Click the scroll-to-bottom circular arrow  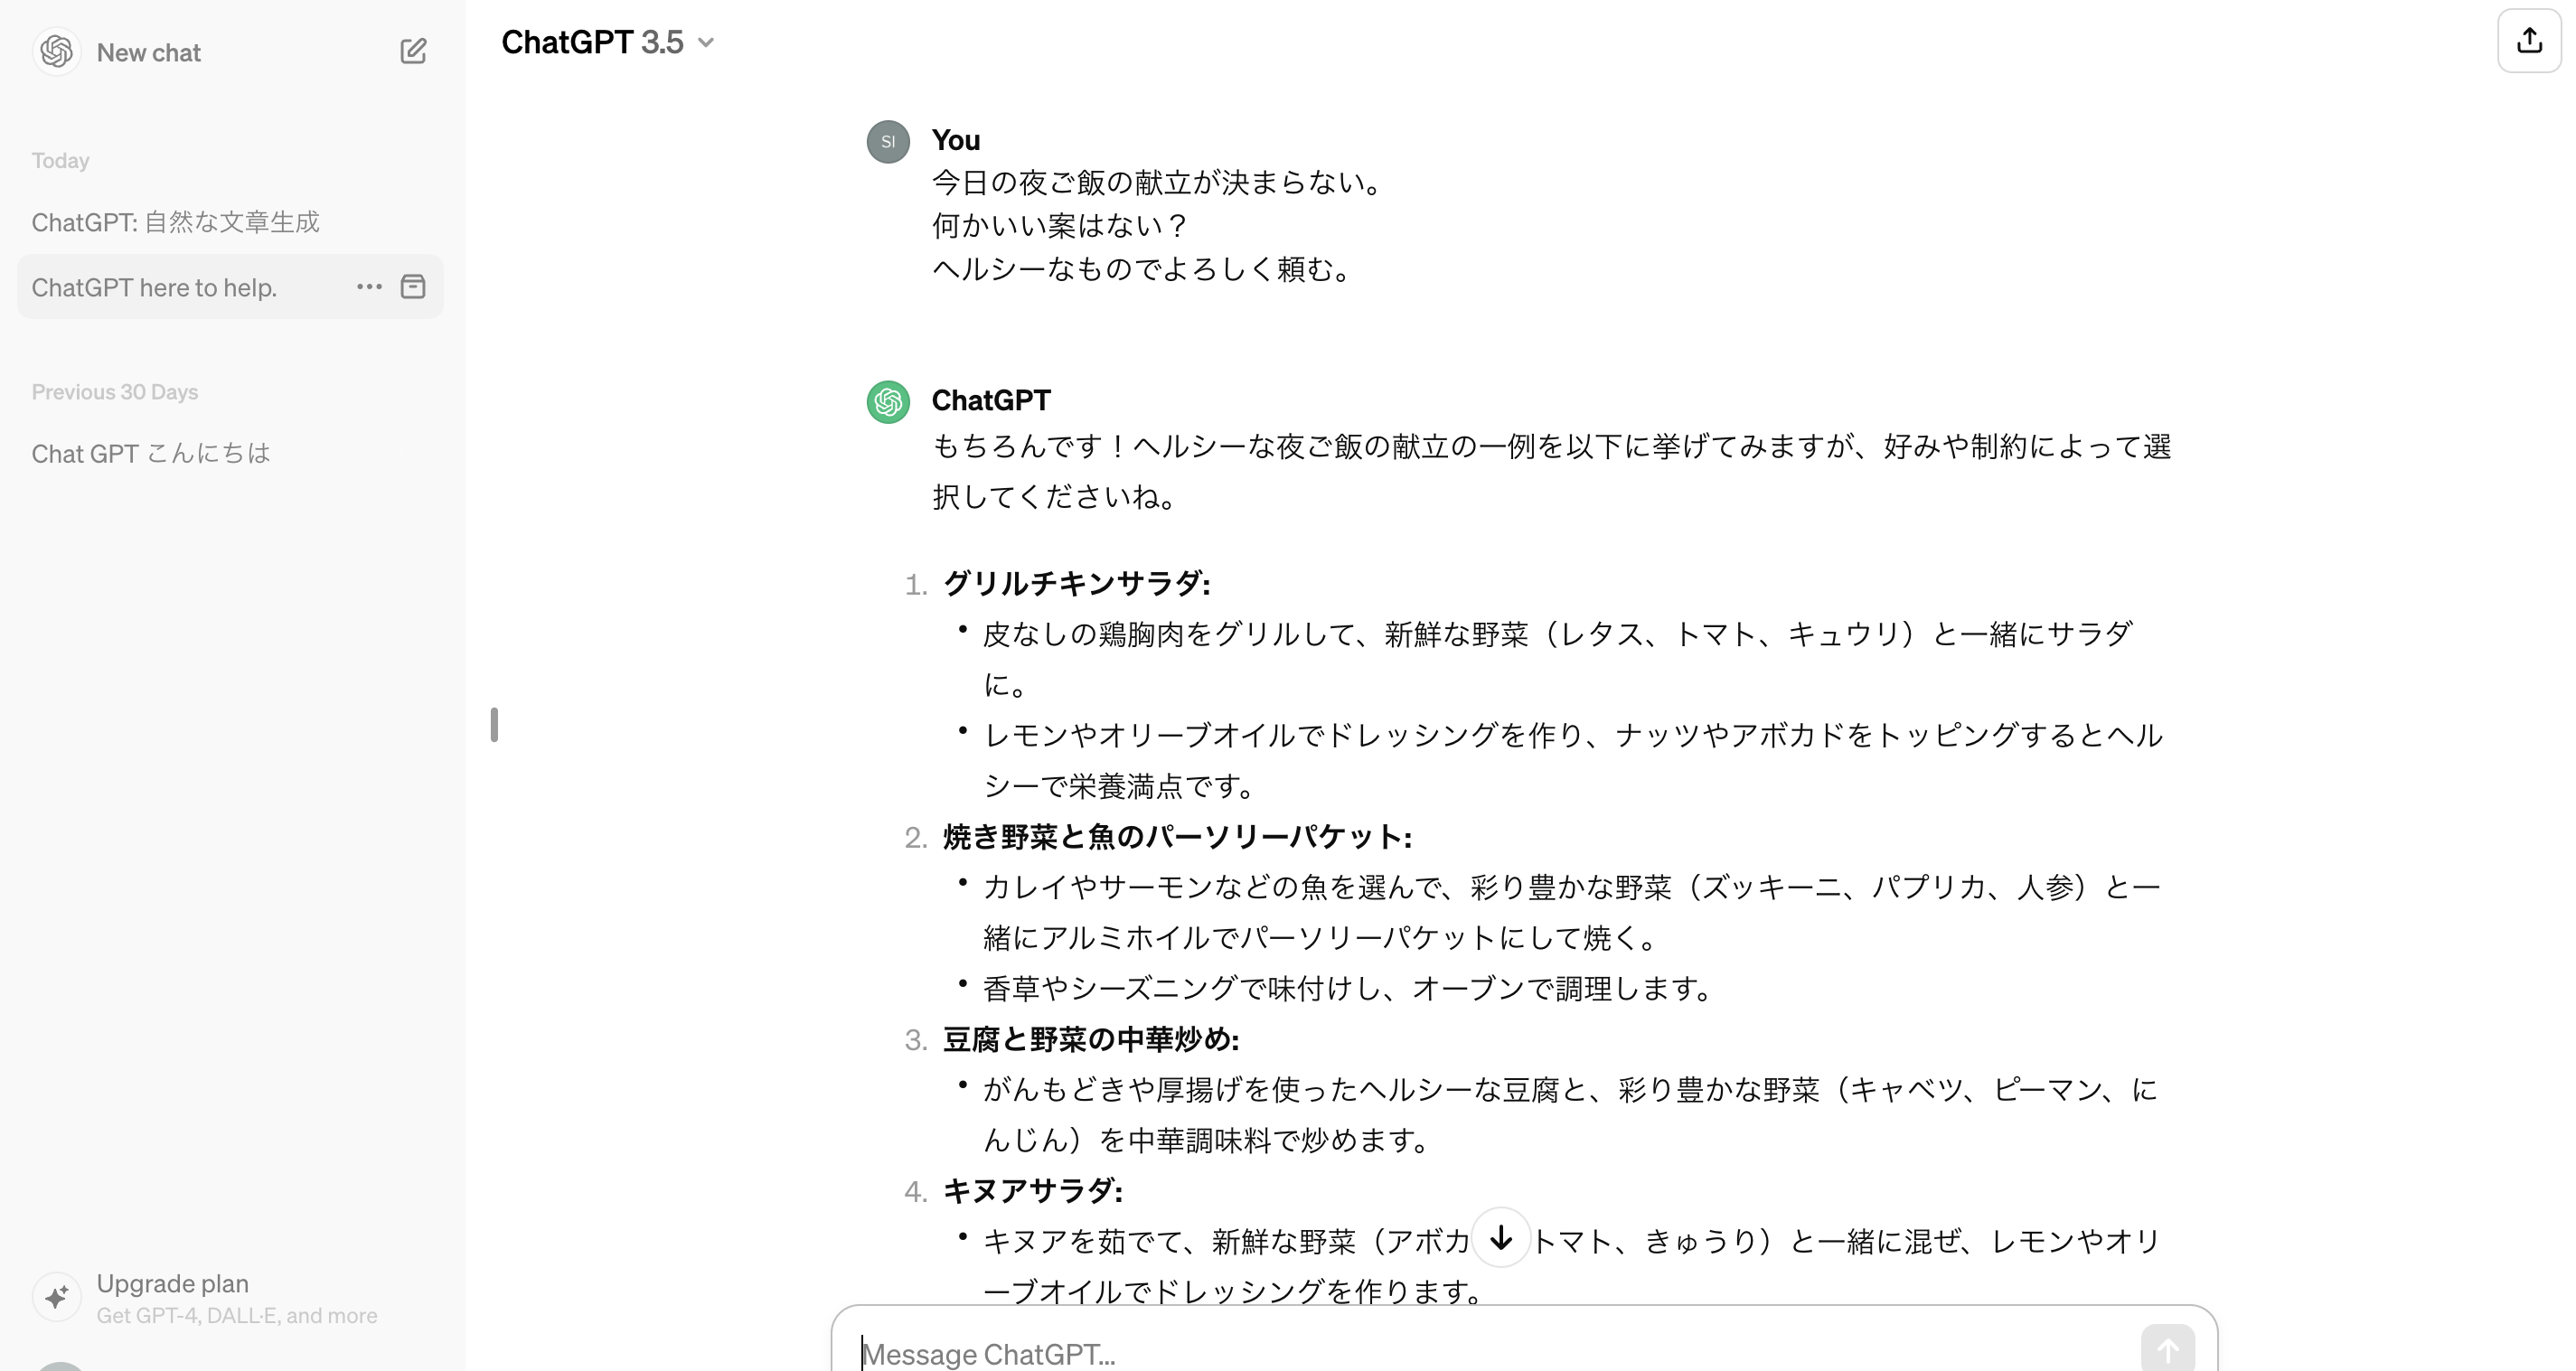click(1500, 1239)
